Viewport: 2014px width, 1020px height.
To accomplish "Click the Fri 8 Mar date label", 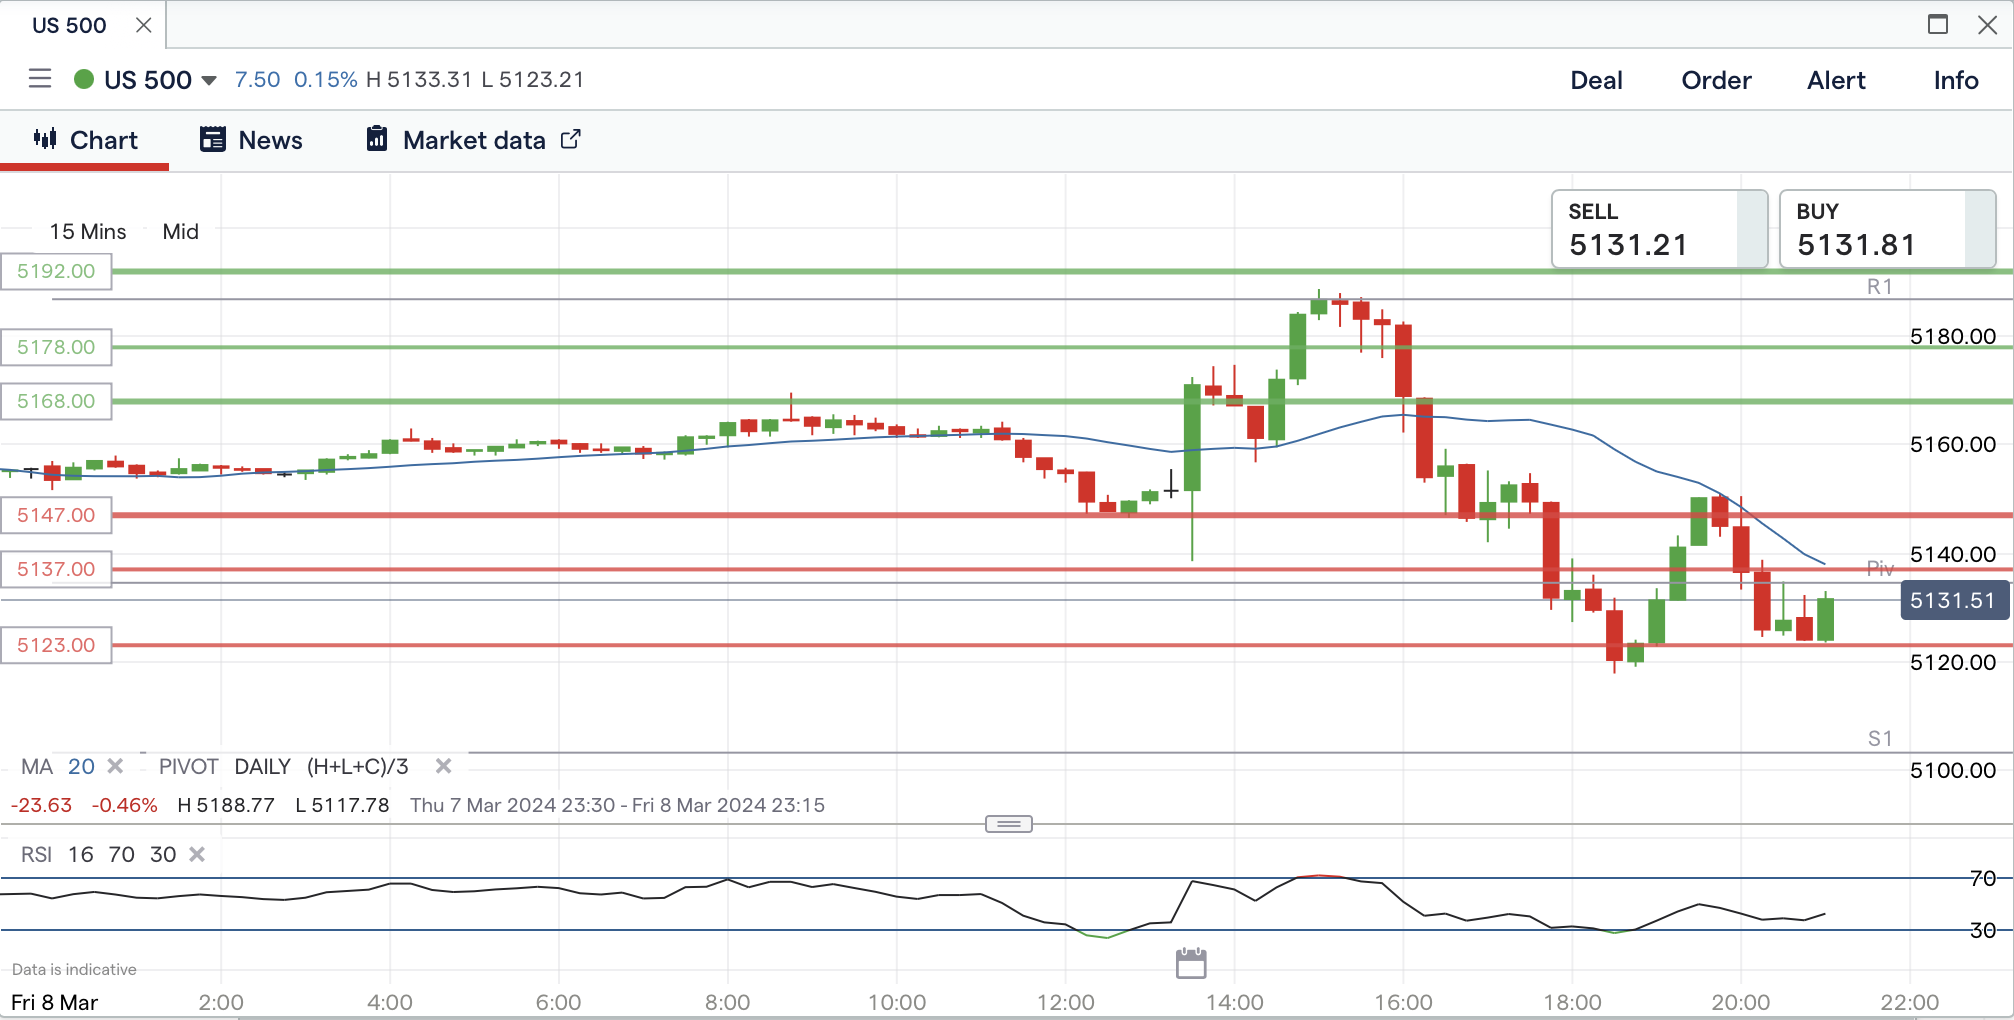I will click(55, 1002).
